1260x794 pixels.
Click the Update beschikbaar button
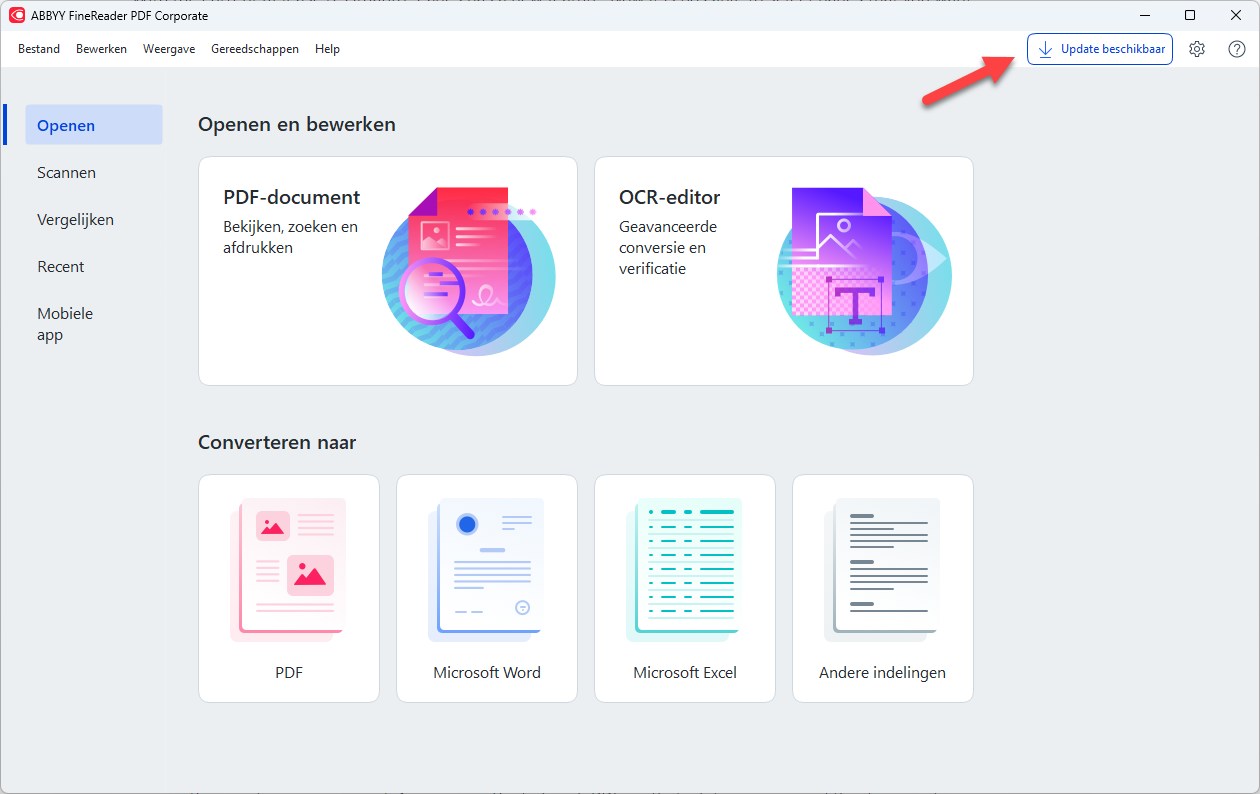pos(1100,49)
